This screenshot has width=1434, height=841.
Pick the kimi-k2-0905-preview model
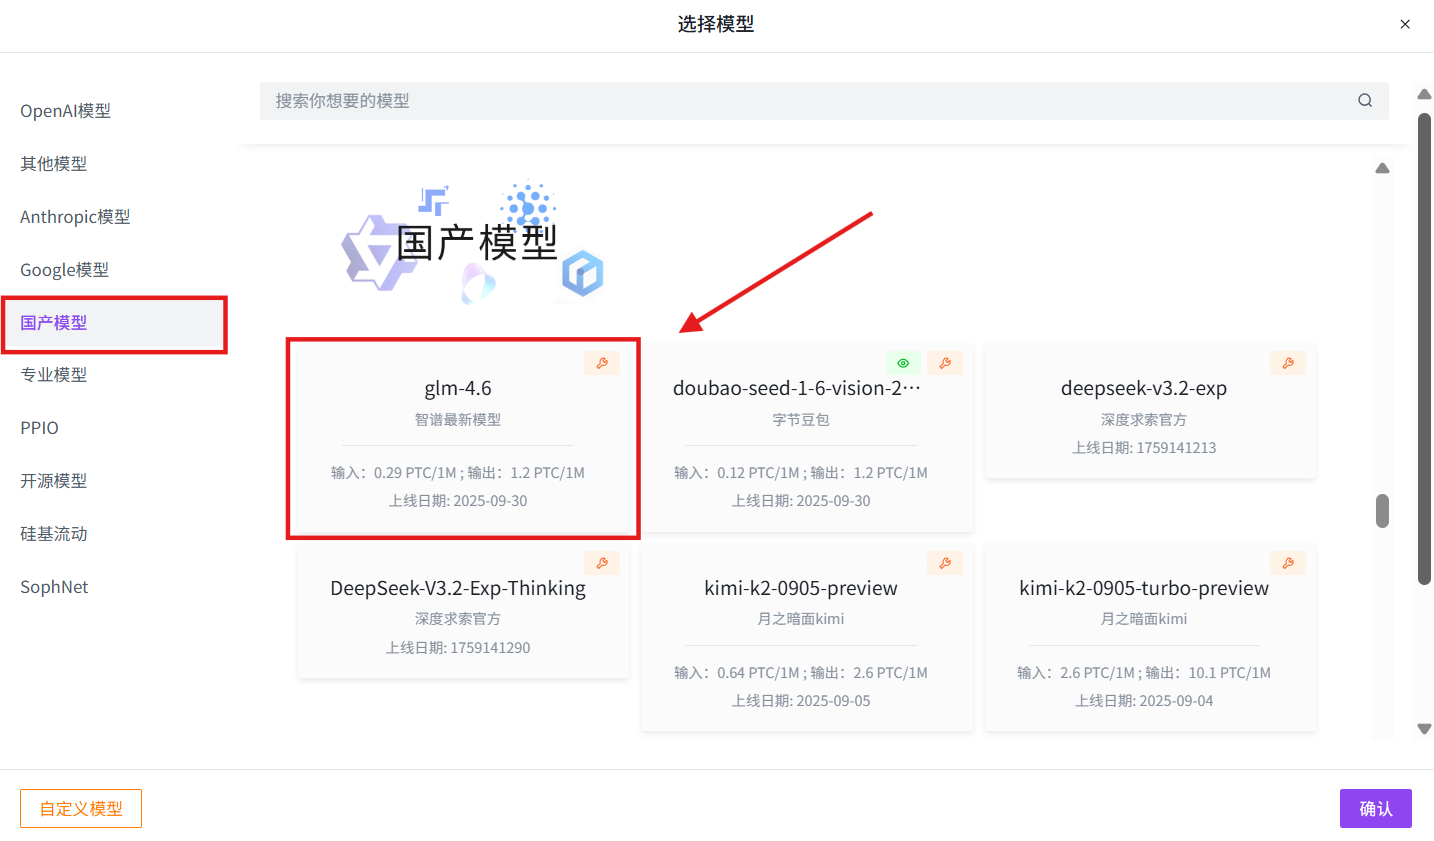pyautogui.click(x=801, y=630)
